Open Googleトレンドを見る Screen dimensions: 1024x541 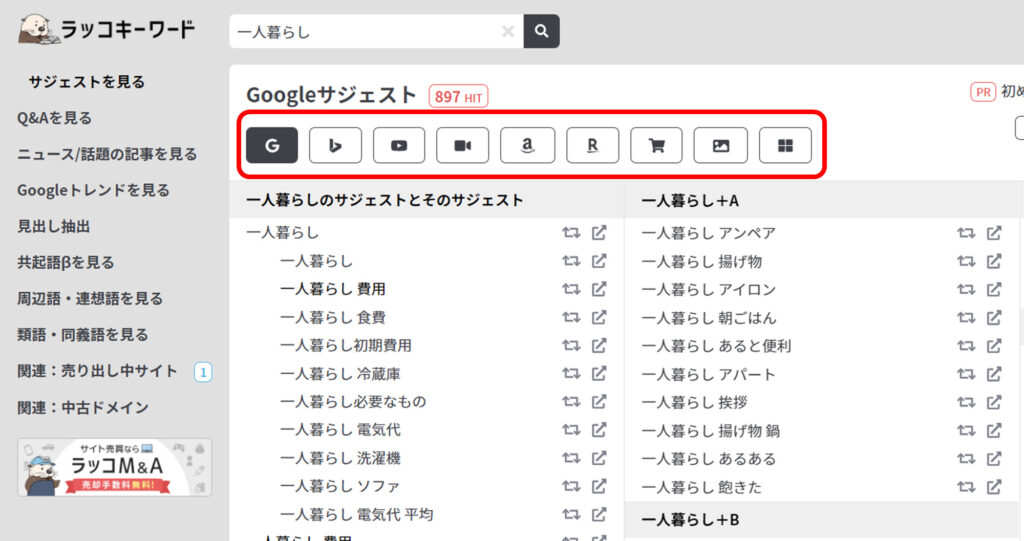click(93, 190)
